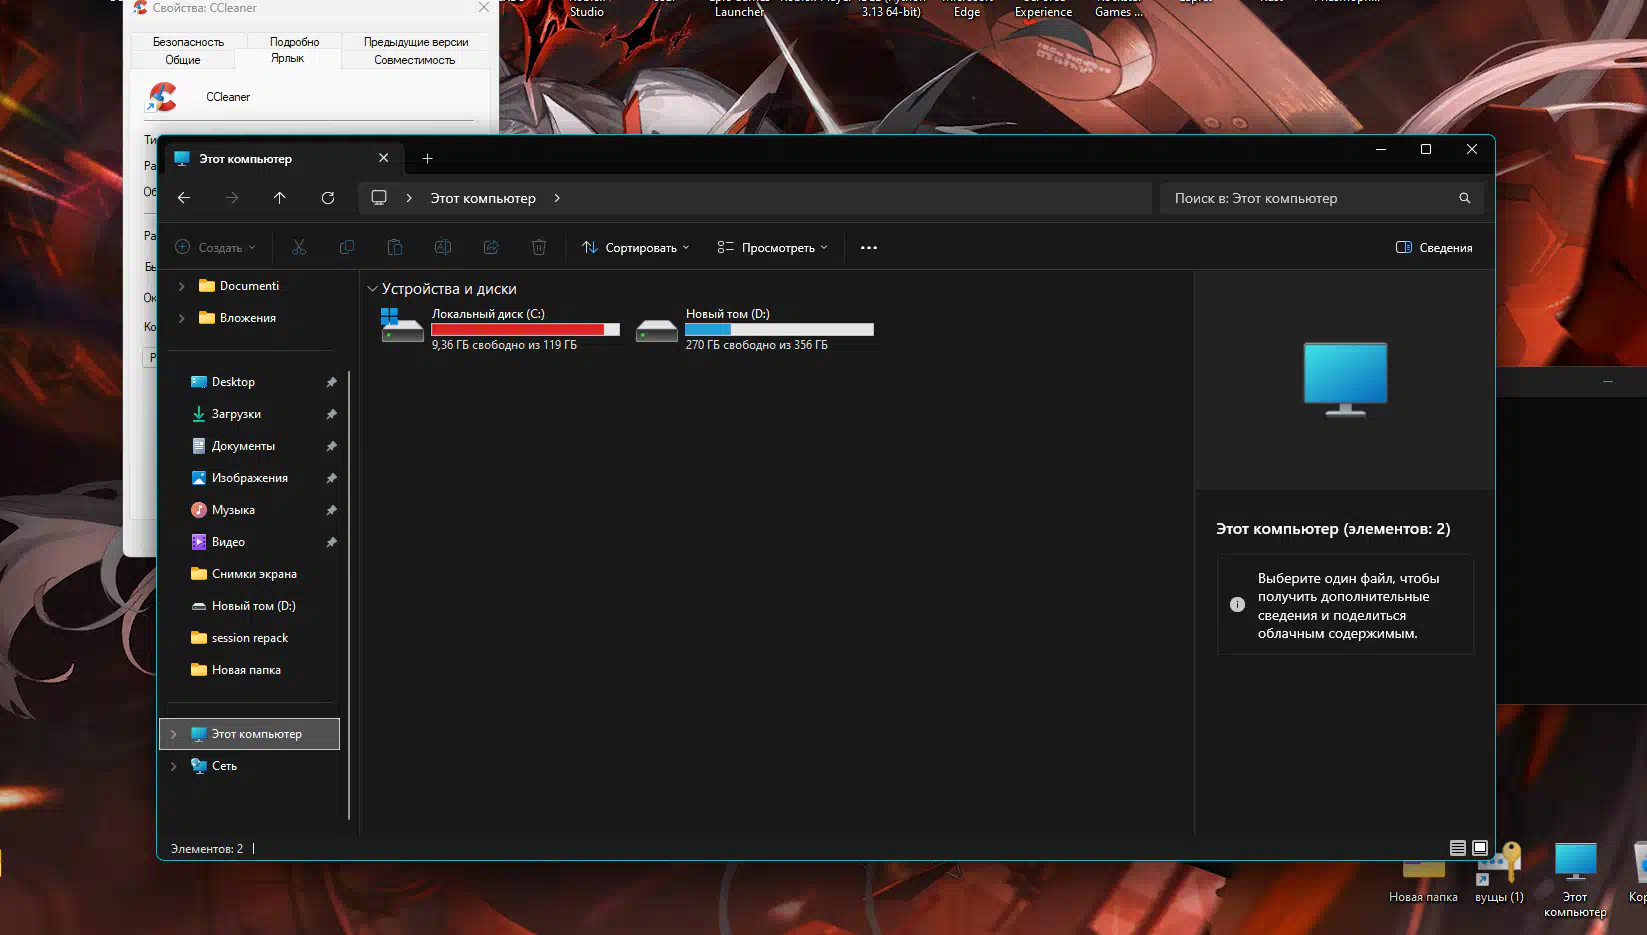
Task: Unpin Музыка from quick access
Action: click(x=331, y=510)
